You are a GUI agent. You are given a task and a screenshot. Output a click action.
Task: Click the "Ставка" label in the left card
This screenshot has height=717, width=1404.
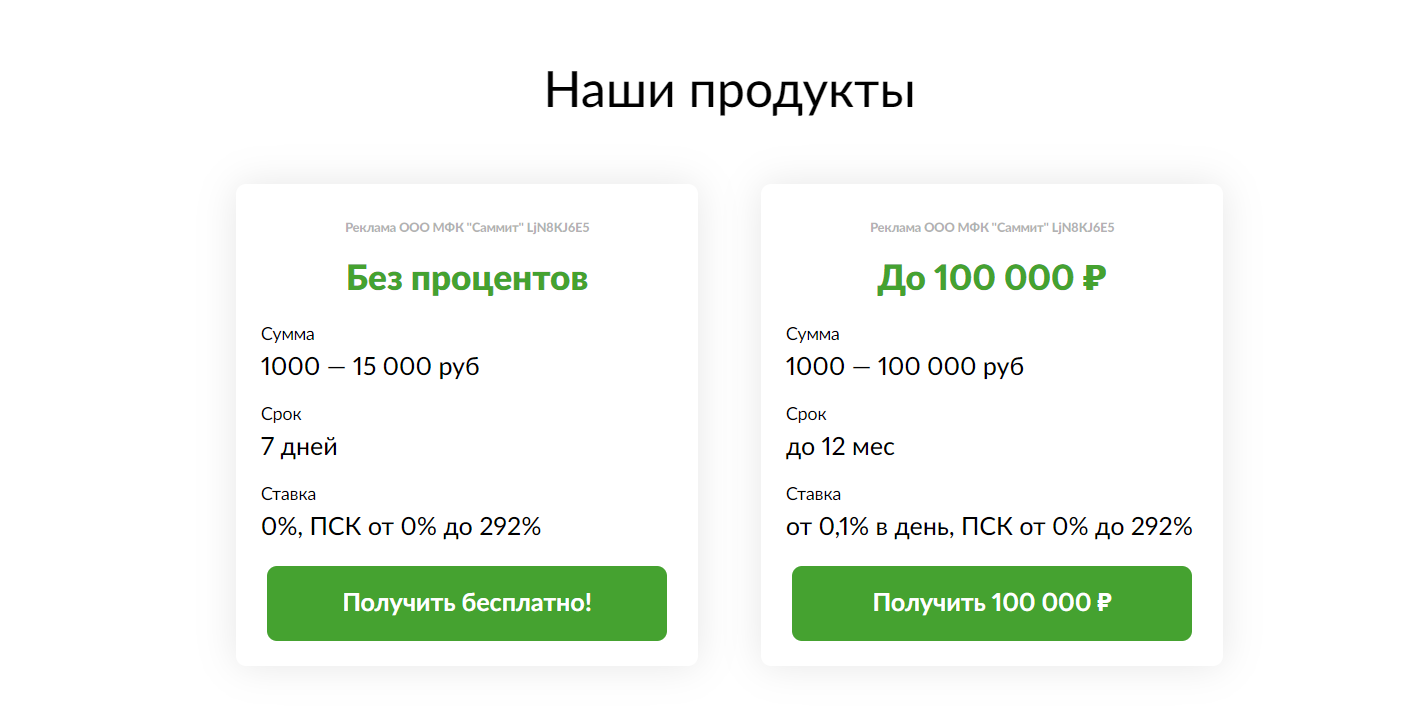[288, 494]
